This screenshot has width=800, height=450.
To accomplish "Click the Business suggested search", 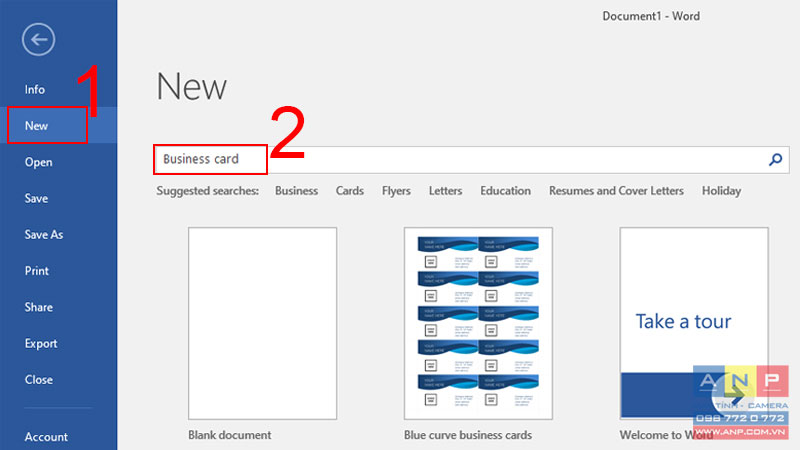I will pos(296,191).
